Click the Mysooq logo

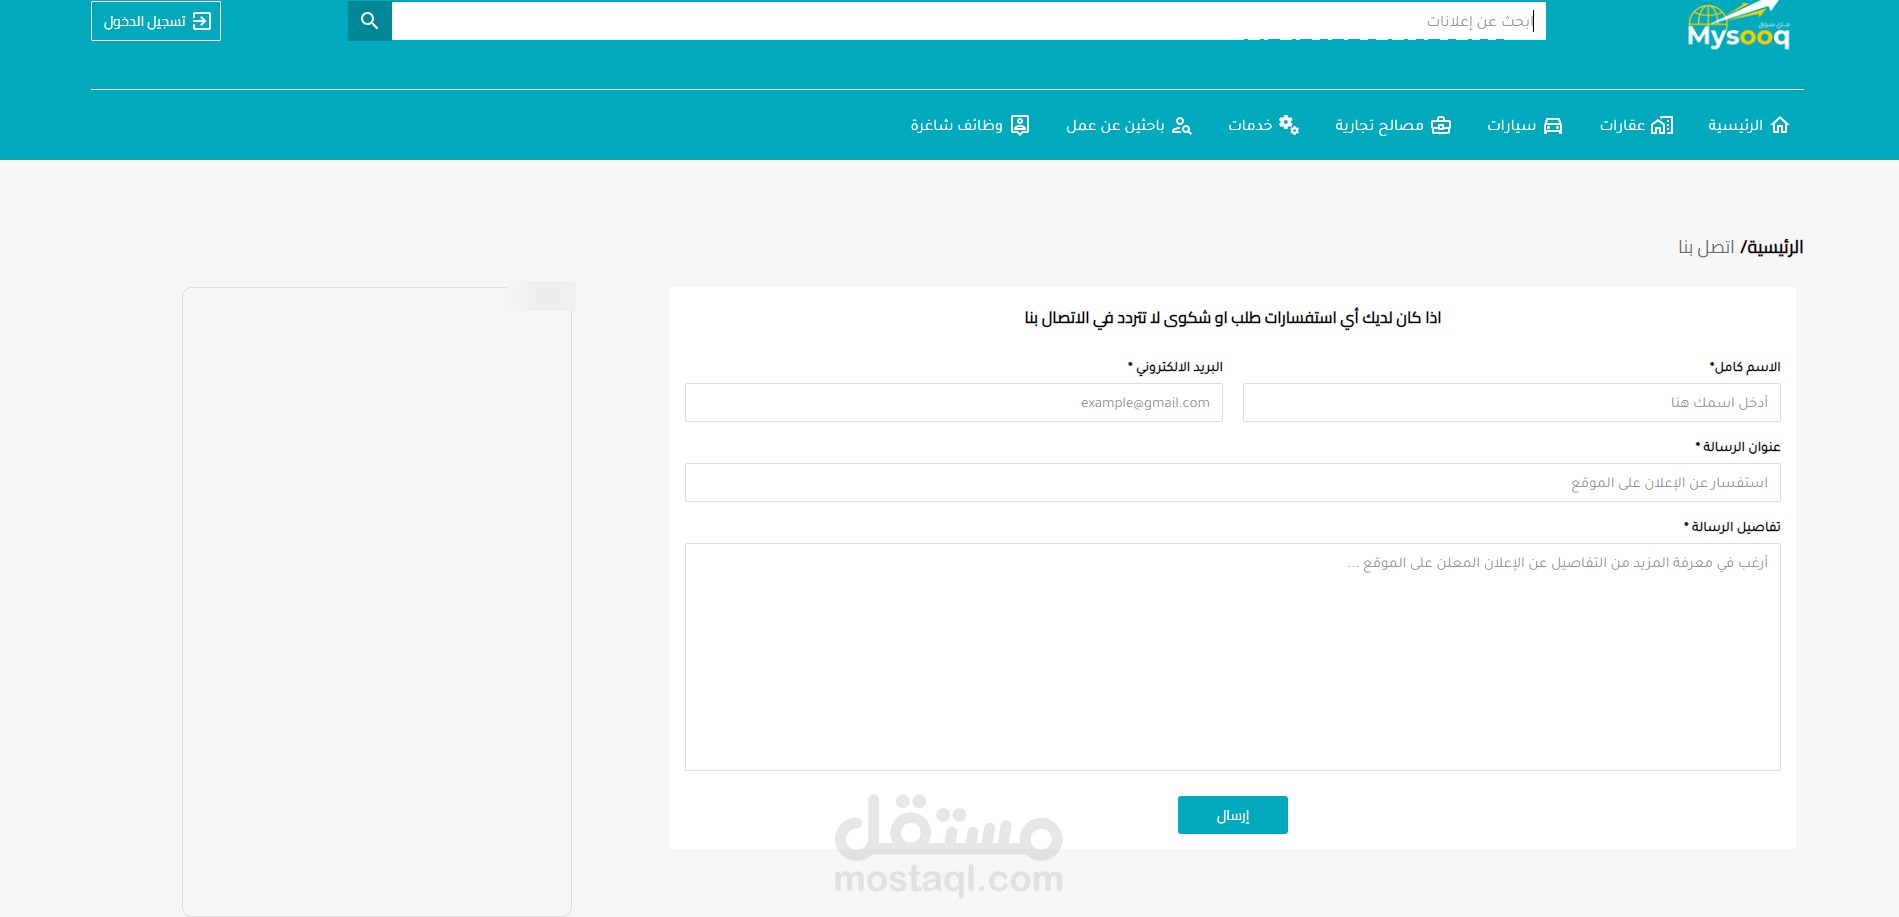[1738, 26]
